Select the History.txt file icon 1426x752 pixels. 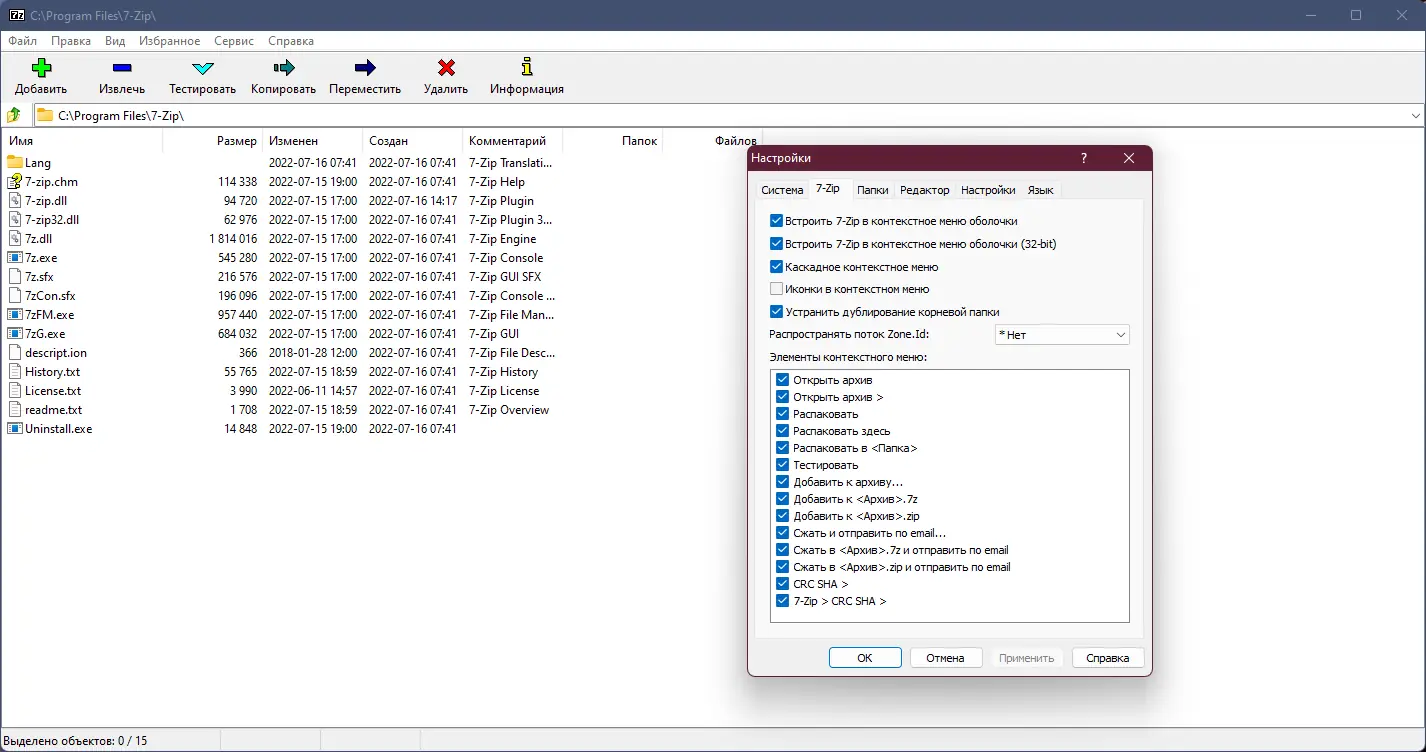(15, 372)
